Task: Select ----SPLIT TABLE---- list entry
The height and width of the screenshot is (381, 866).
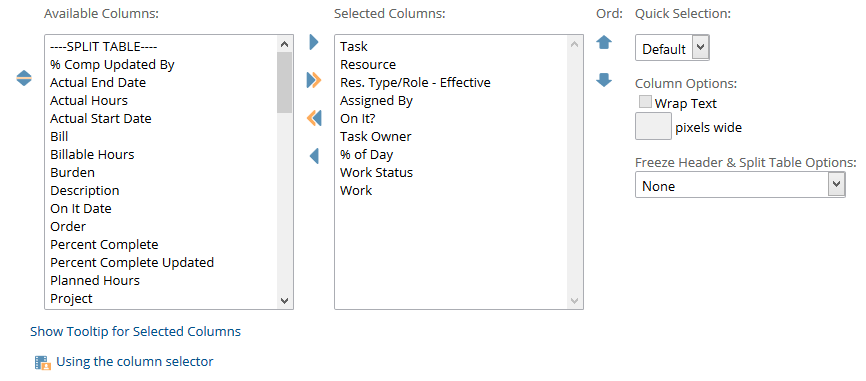Action: pos(104,46)
